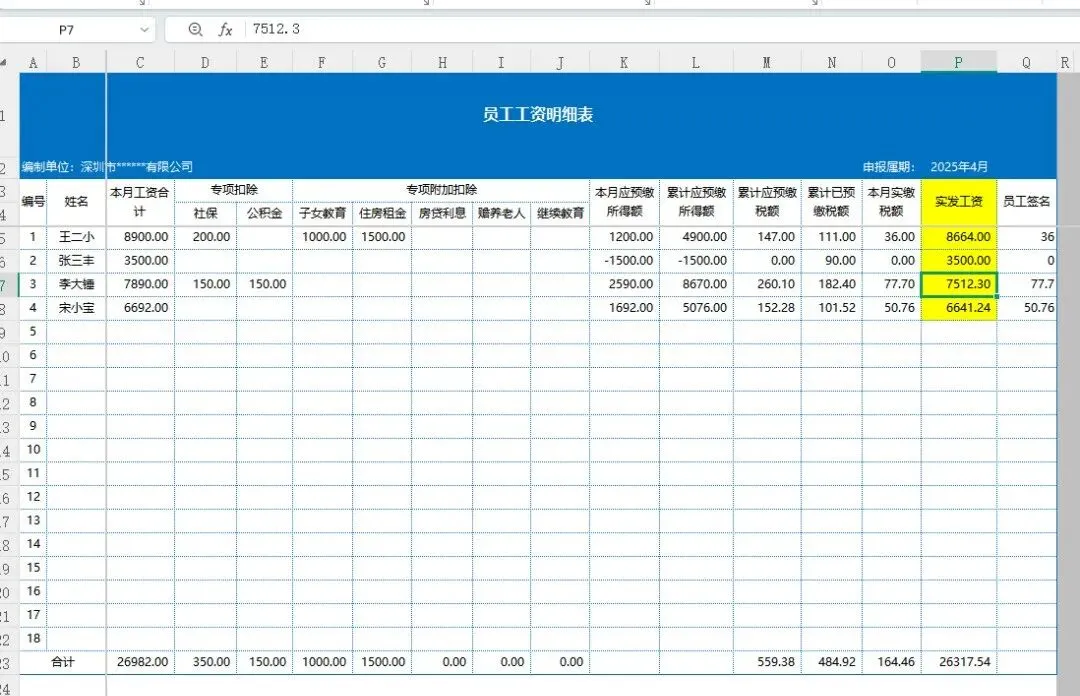The image size is (1080, 696).
Task: Select tax cell 260.10
Action: [767, 284]
